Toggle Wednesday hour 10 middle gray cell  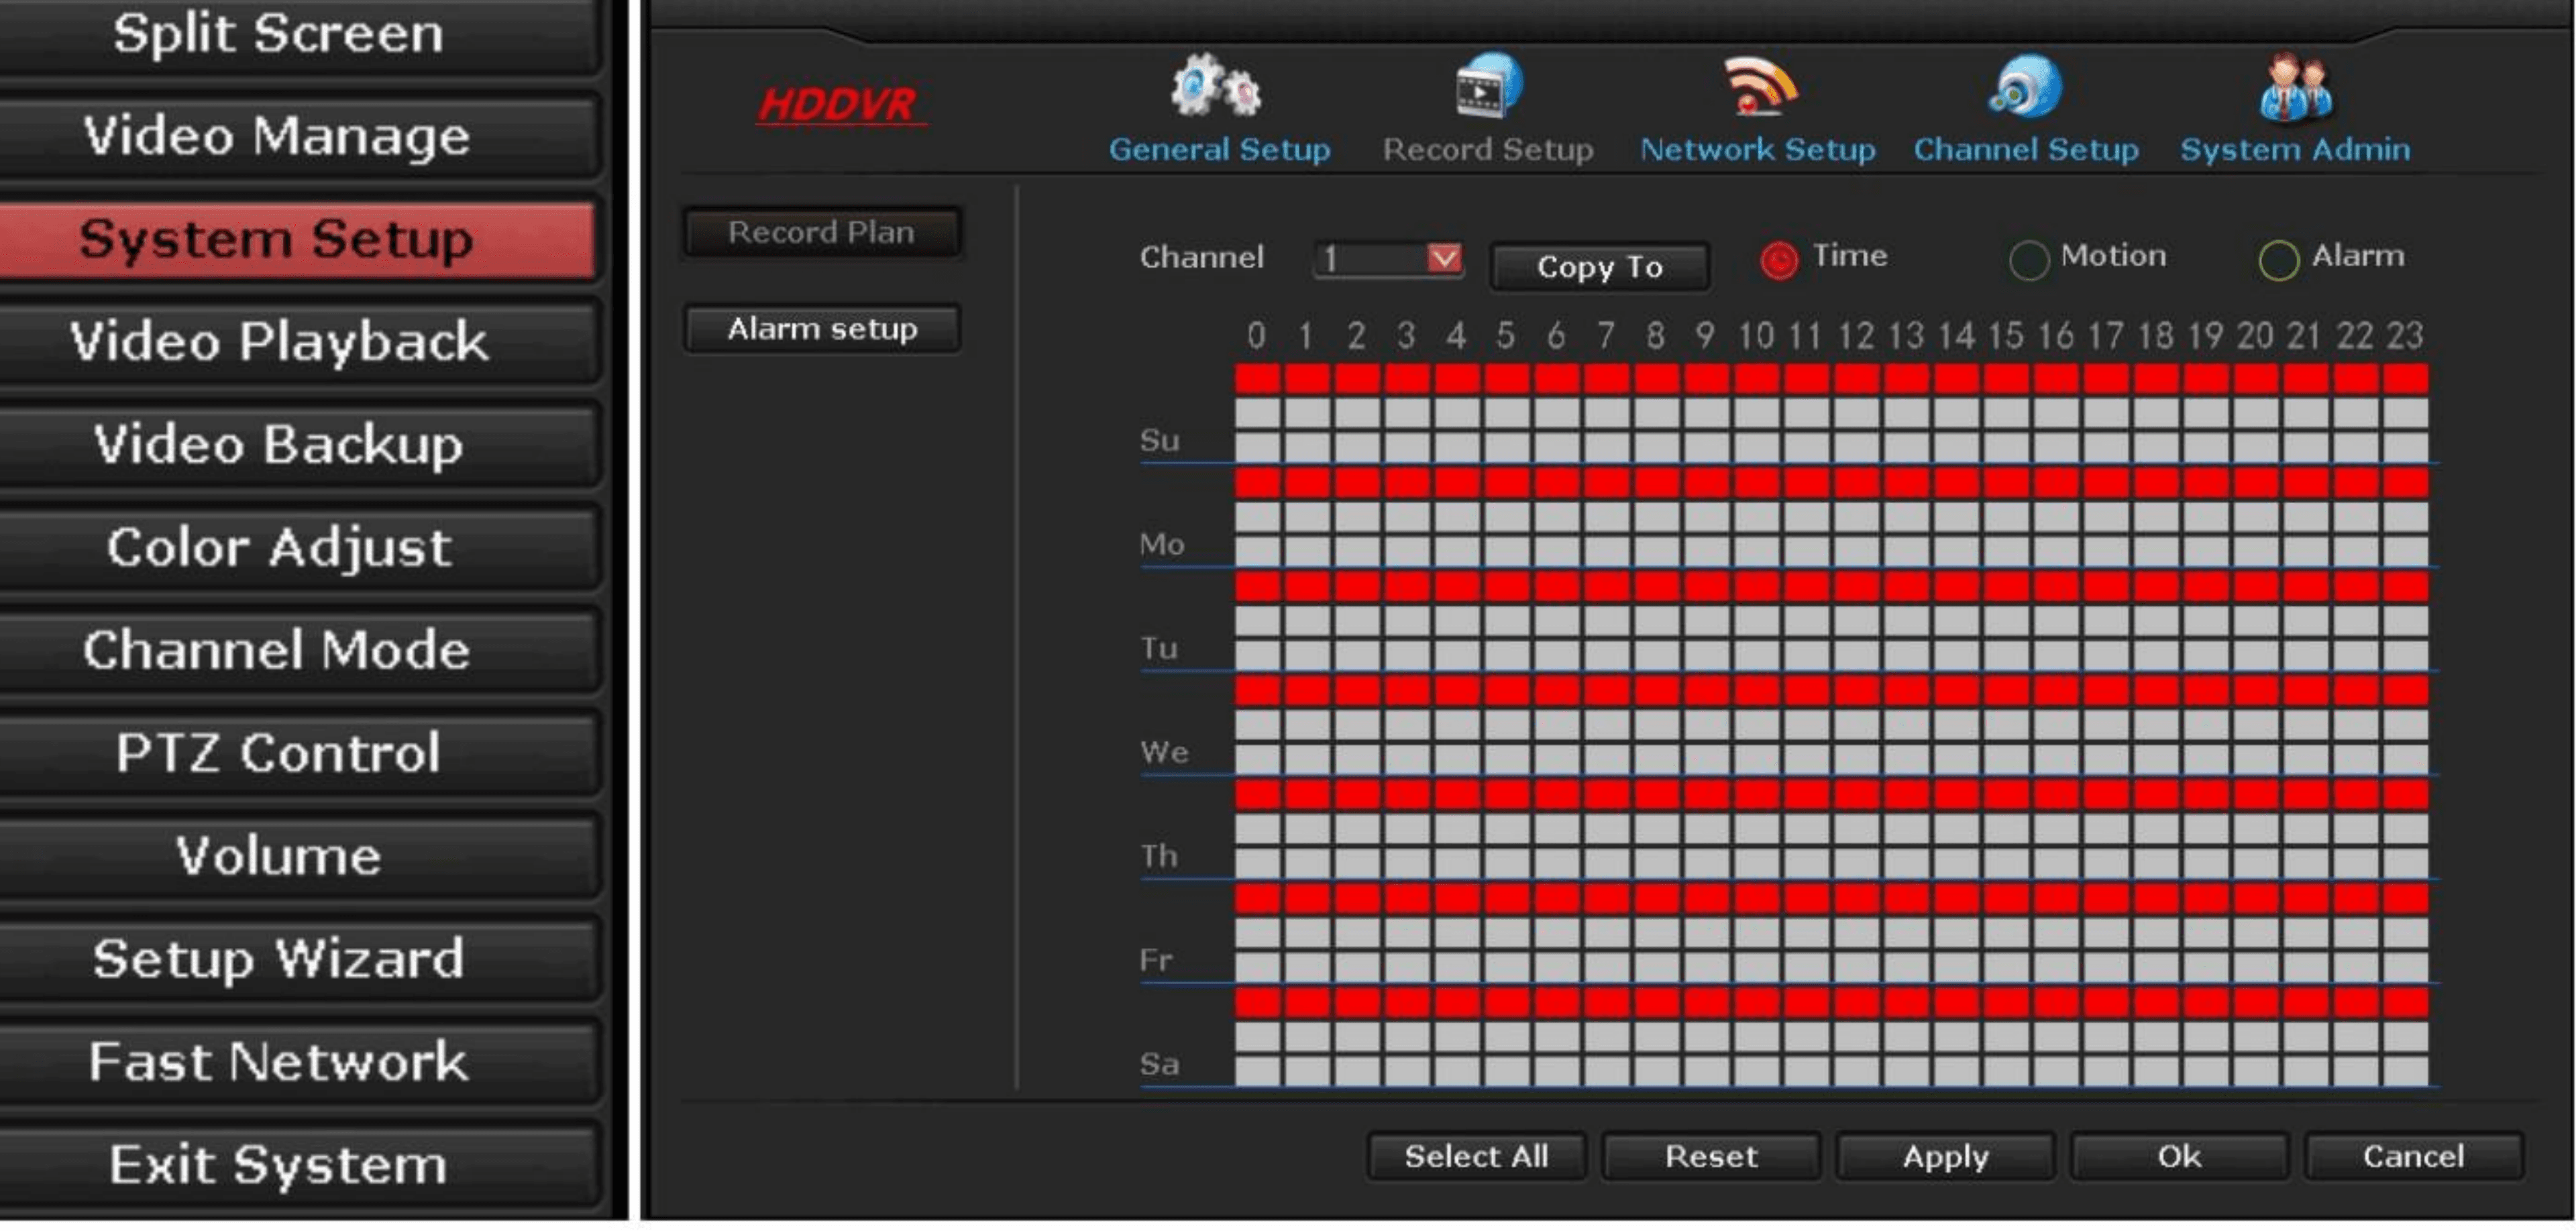click(x=1757, y=725)
